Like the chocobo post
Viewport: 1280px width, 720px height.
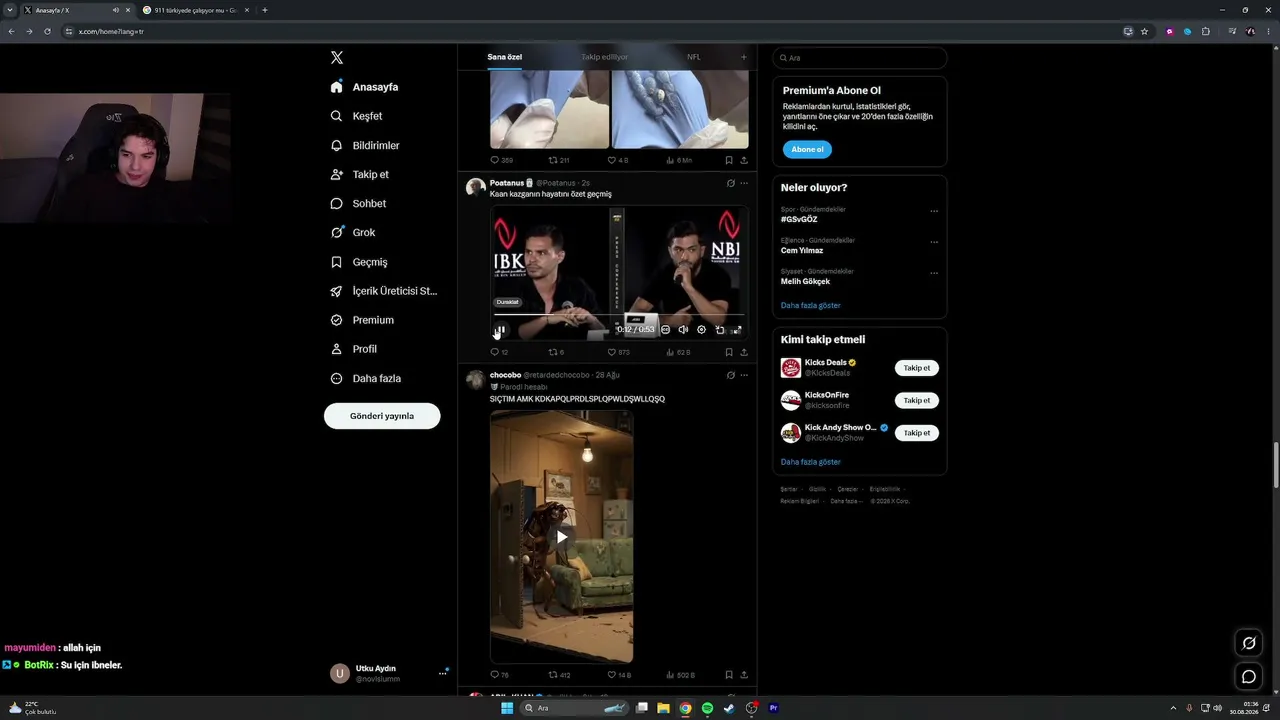pos(620,675)
